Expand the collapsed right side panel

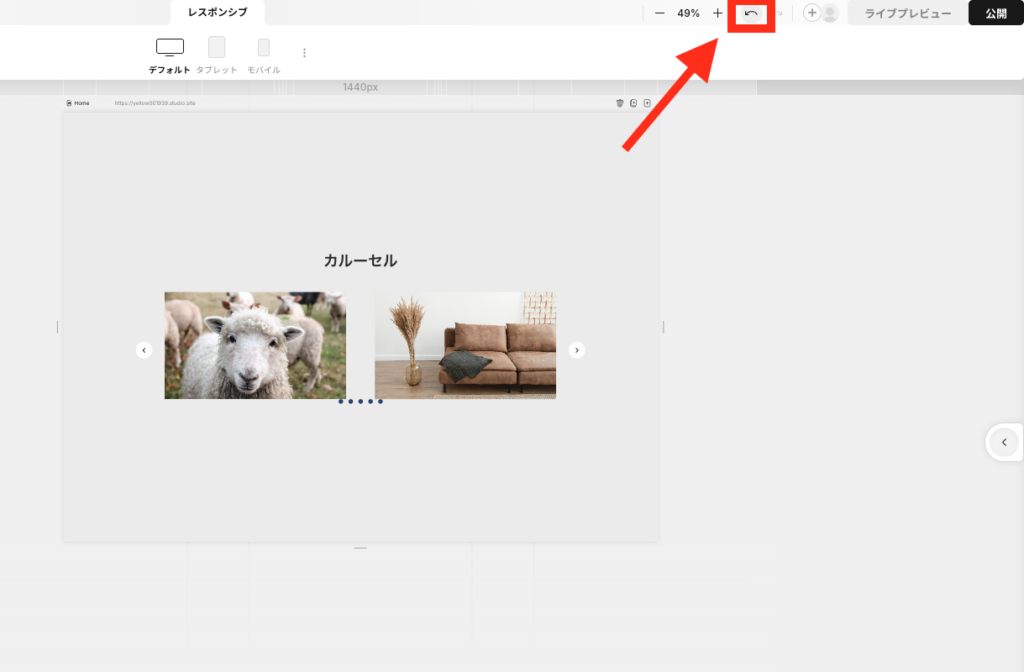point(1004,442)
